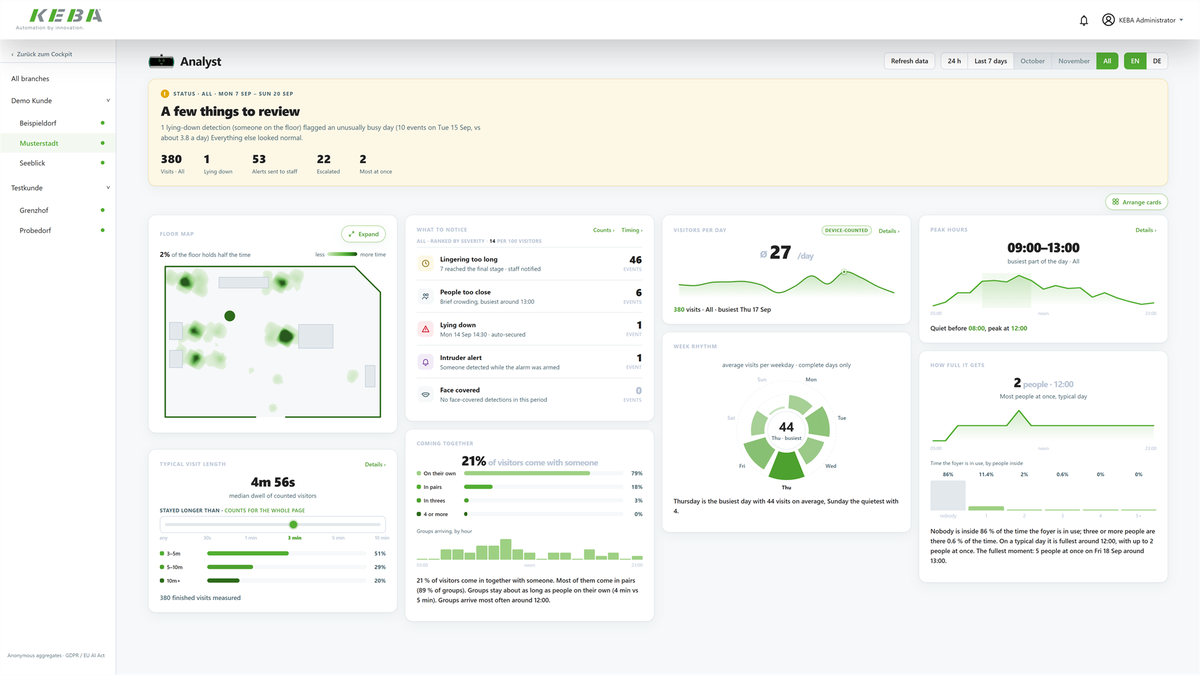Click the 380 Visits All stat

(x=172, y=164)
